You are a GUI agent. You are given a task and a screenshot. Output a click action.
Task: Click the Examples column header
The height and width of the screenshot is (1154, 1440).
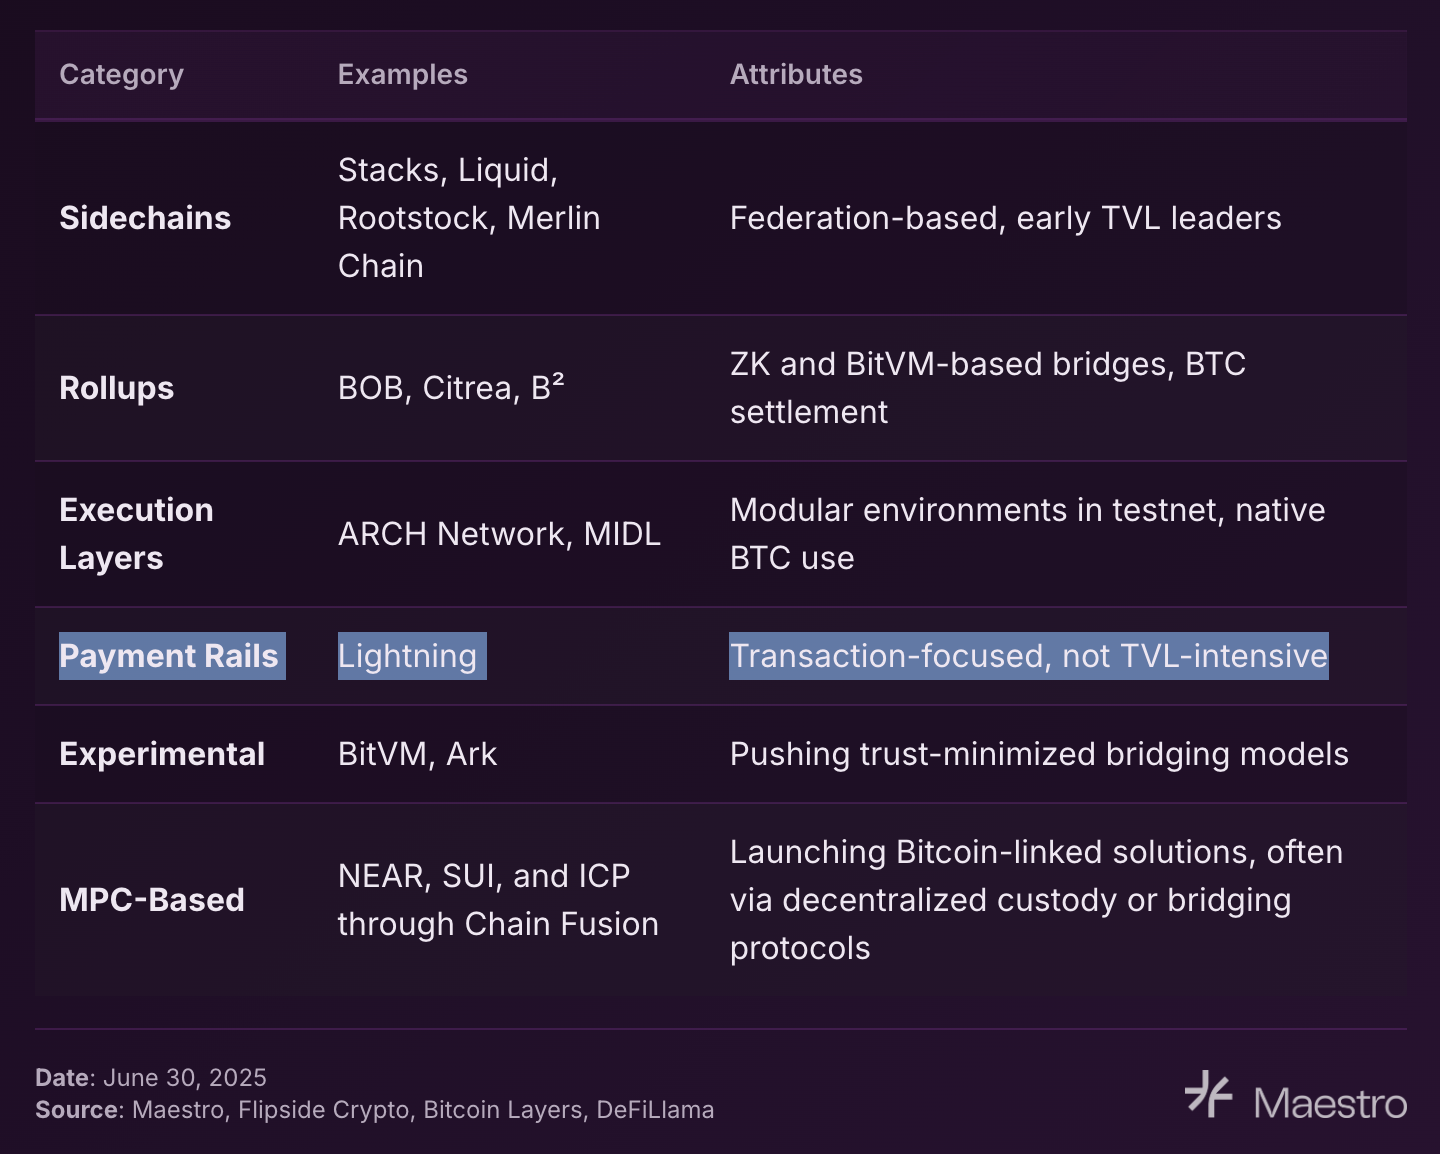(x=402, y=75)
